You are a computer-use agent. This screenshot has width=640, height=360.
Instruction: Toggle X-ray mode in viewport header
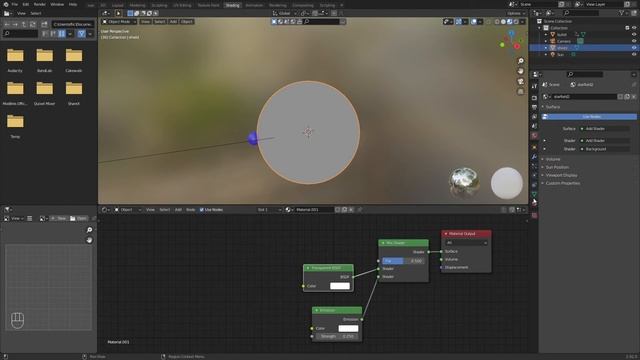coord(489,22)
